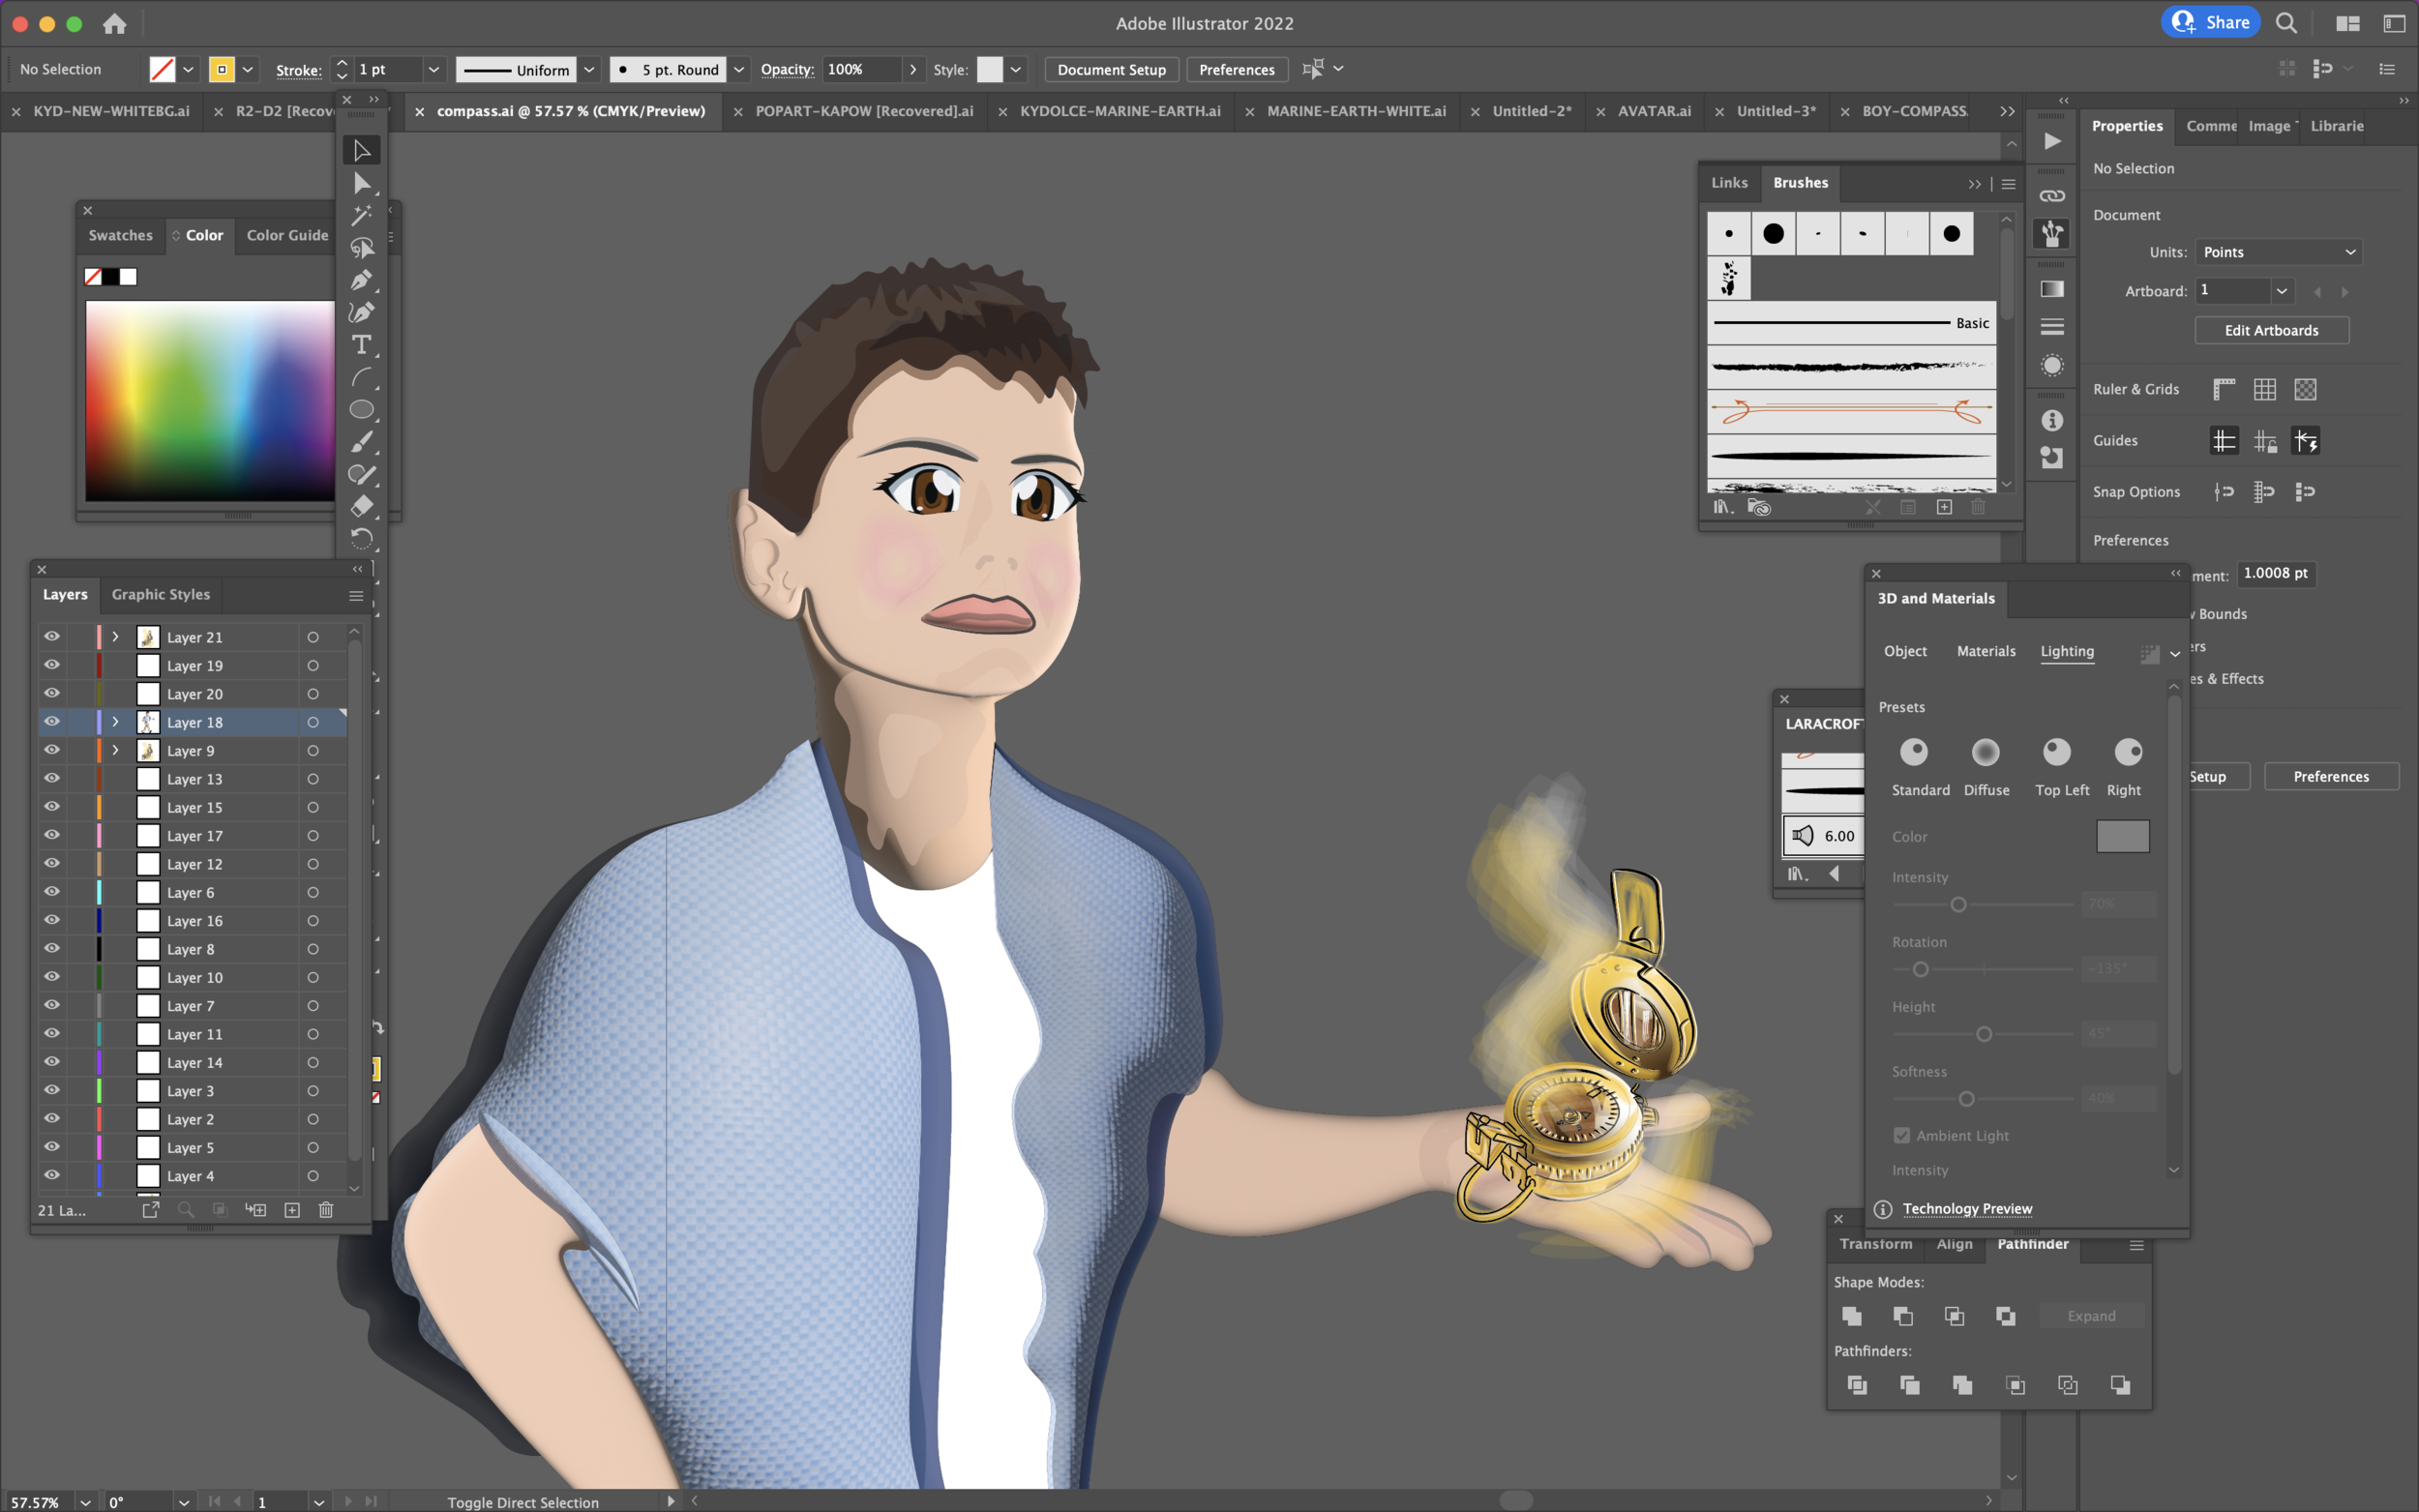Expand Layer 21 sublayers
Image resolution: width=2419 pixels, height=1512 pixels.
(115, 636)
